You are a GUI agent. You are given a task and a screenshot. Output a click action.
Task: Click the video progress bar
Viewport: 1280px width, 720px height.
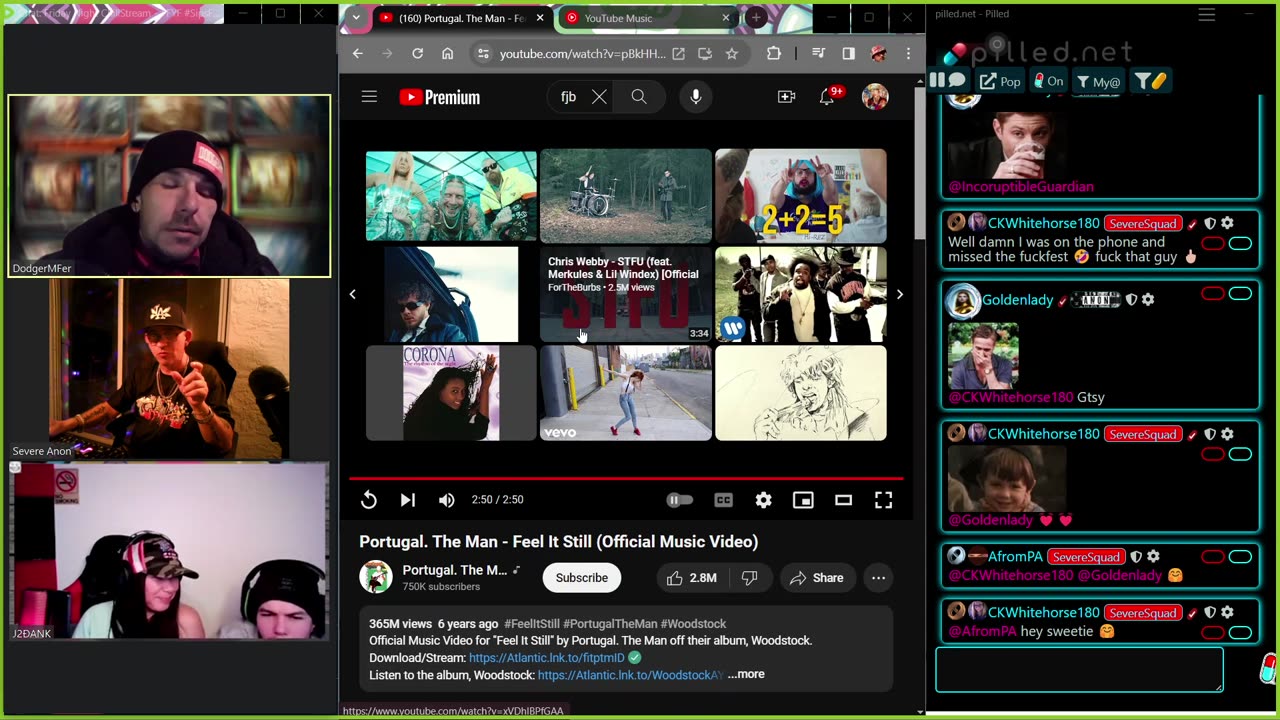click(626, 479)
